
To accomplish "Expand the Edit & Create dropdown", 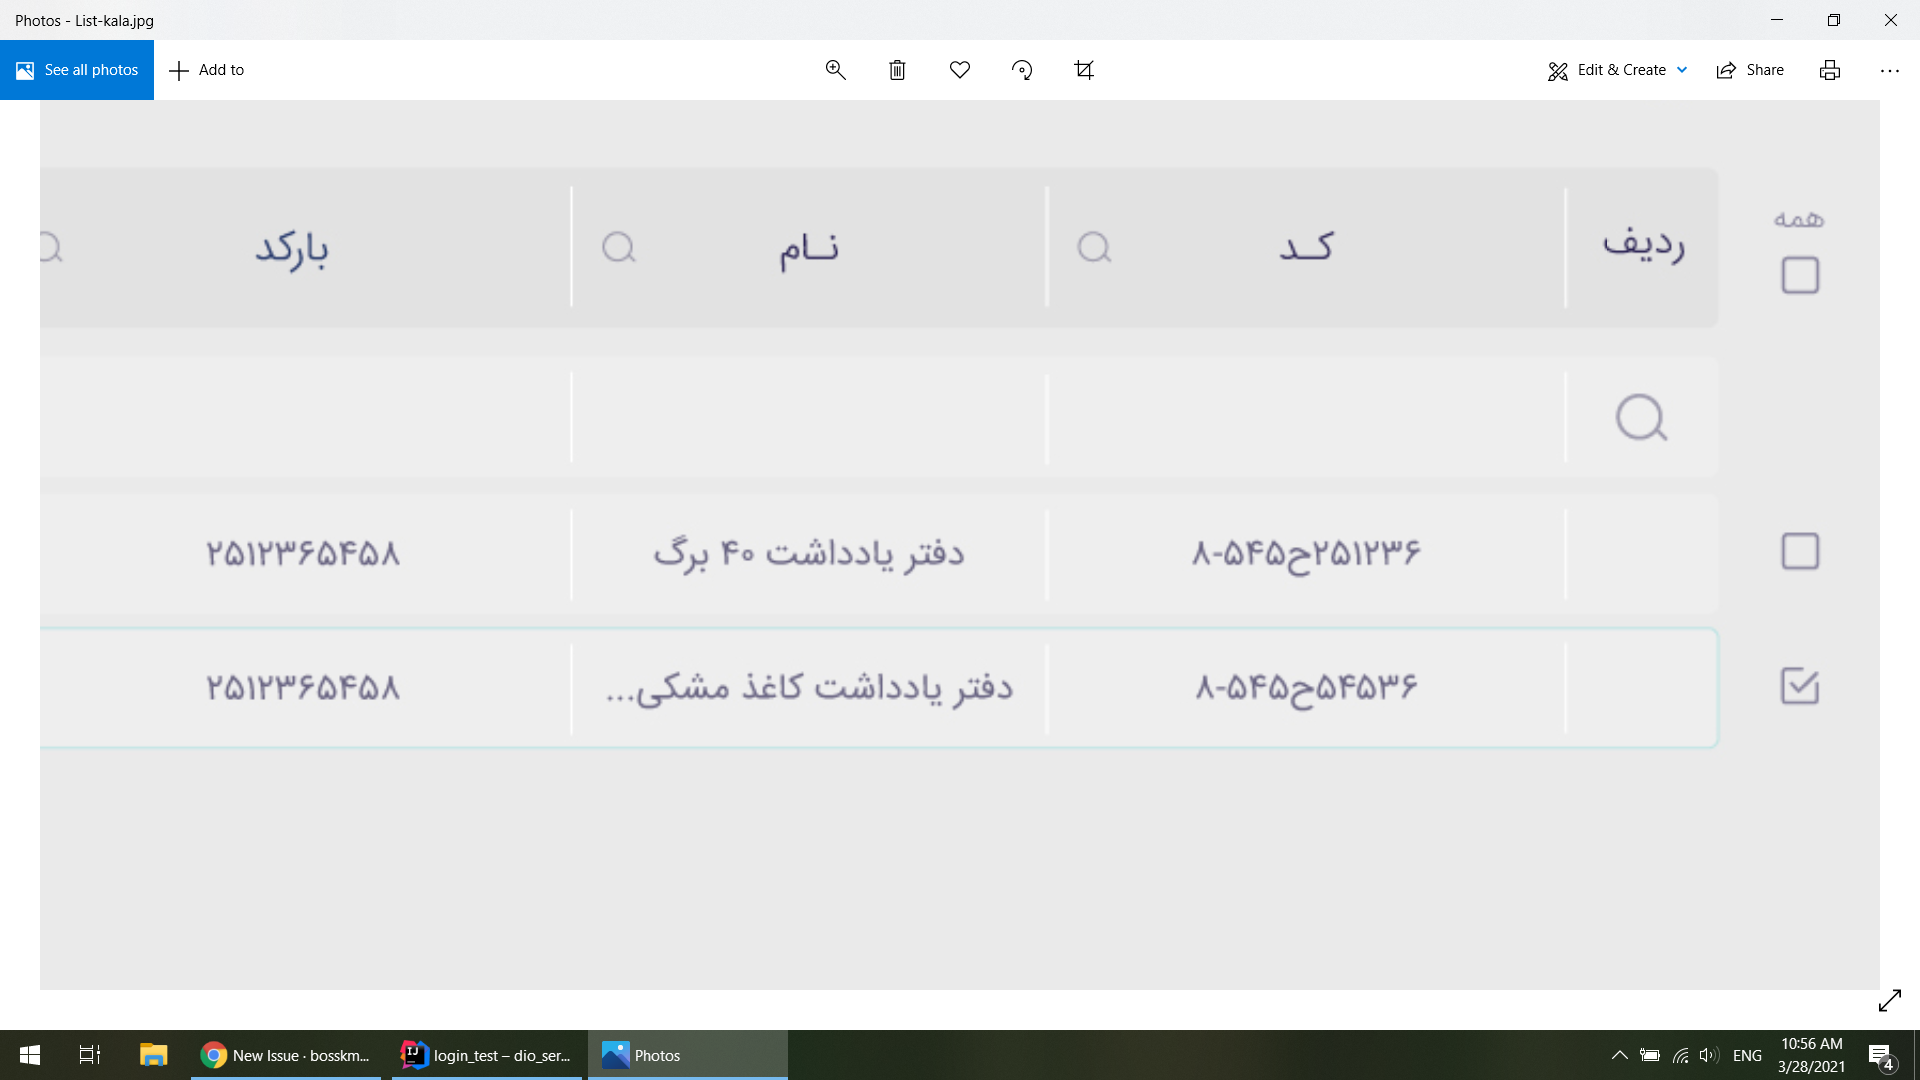I will (1682, 70).
